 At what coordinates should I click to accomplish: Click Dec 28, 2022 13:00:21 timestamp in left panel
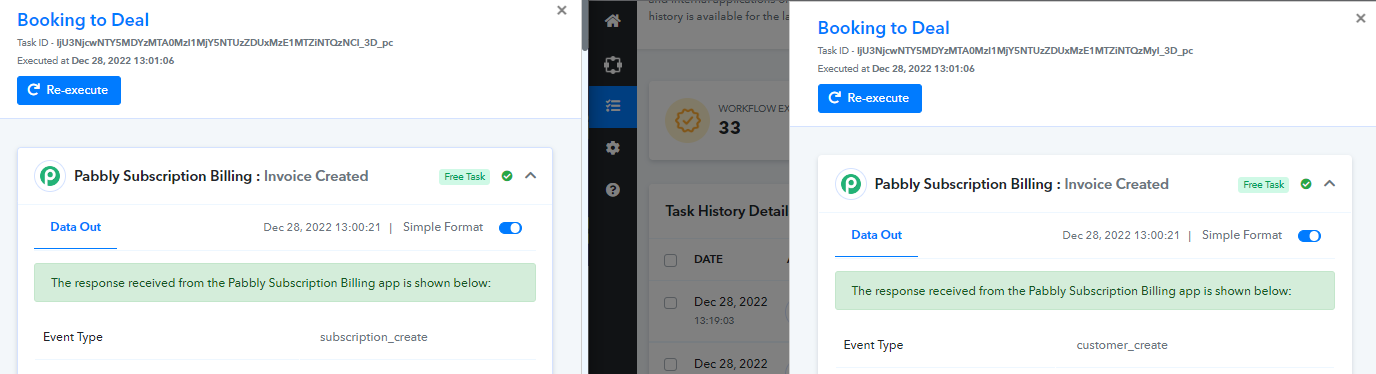click(322, 228)
